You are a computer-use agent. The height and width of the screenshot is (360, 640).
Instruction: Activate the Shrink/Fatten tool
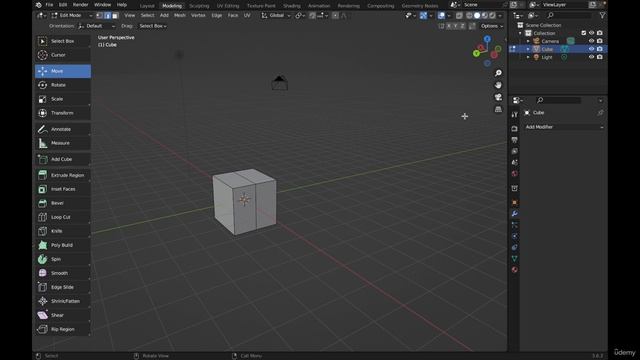pos(62,301)
